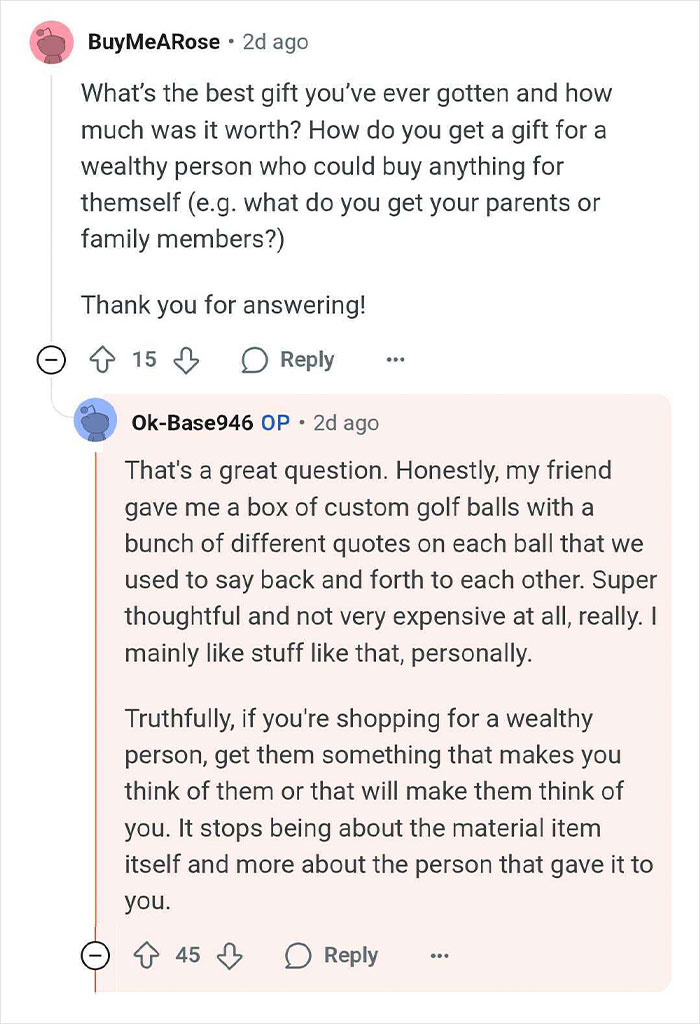Upvote Ok-Base946's reply
The height and width of the screenshot is (1024, 700).
(149, 955)
